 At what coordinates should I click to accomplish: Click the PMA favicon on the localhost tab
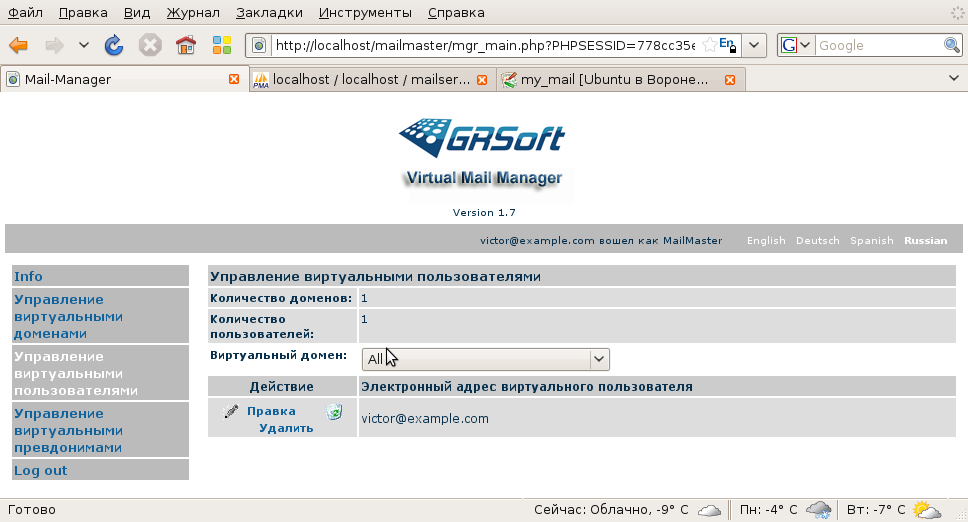261,80
